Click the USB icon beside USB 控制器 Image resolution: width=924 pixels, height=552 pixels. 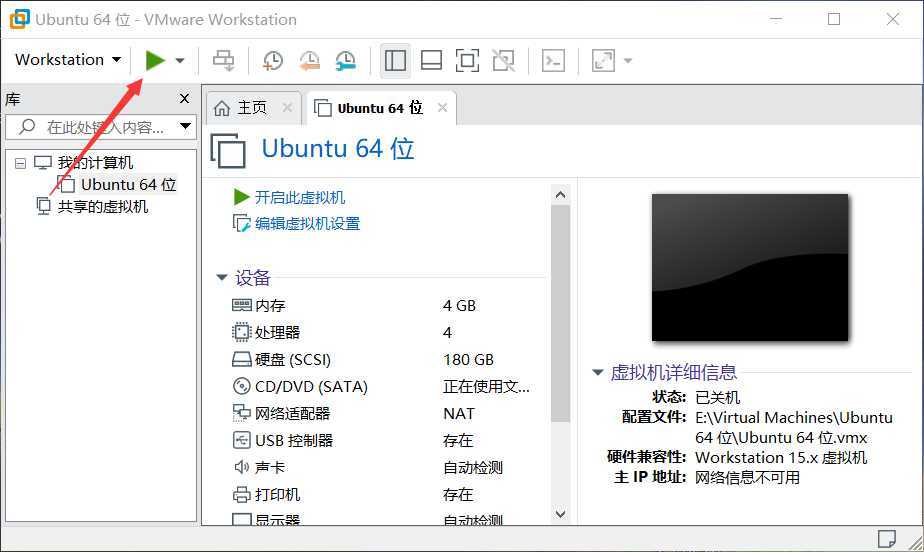tap(242, 440)
